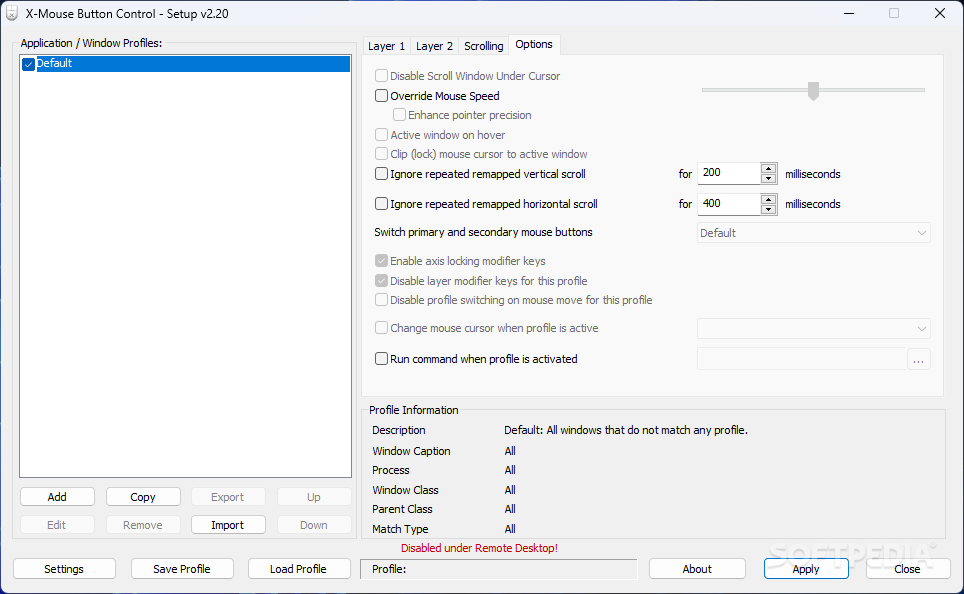
Task: Click the Profile: path field
Action: coord(499,569)
